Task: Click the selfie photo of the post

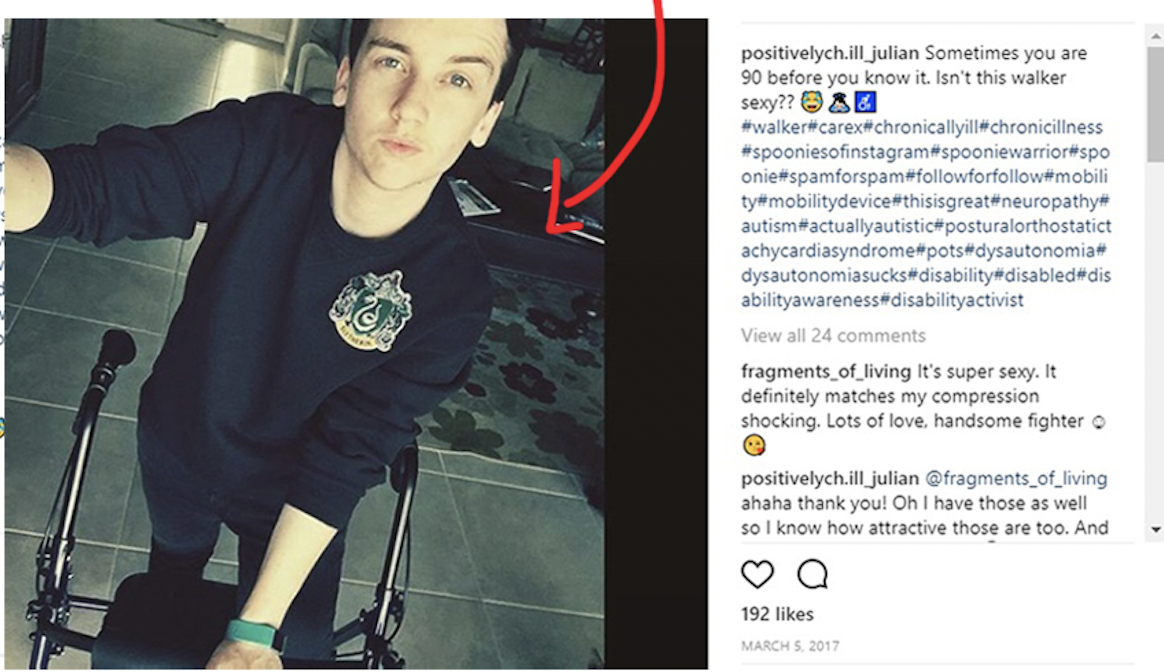Action: [x=304, y=344]
